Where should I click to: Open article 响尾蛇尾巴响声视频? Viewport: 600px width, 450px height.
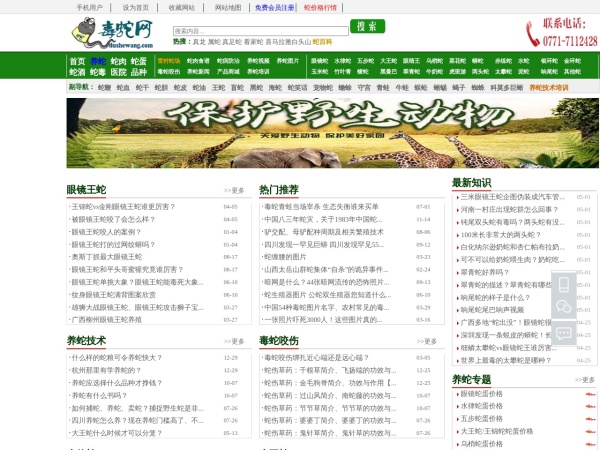pyautogui.click(x=492, y=310)
